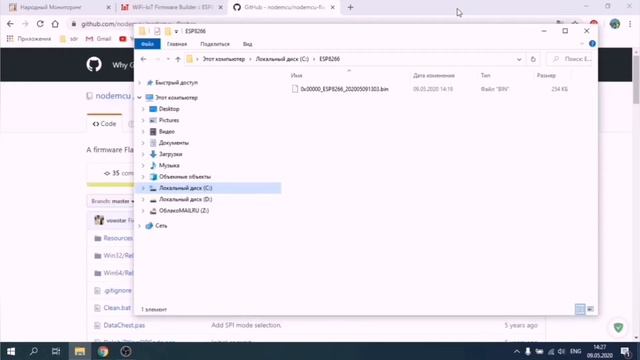Open OBS Studio taskbar icon
Screen dimensions: 640x360
126,351
